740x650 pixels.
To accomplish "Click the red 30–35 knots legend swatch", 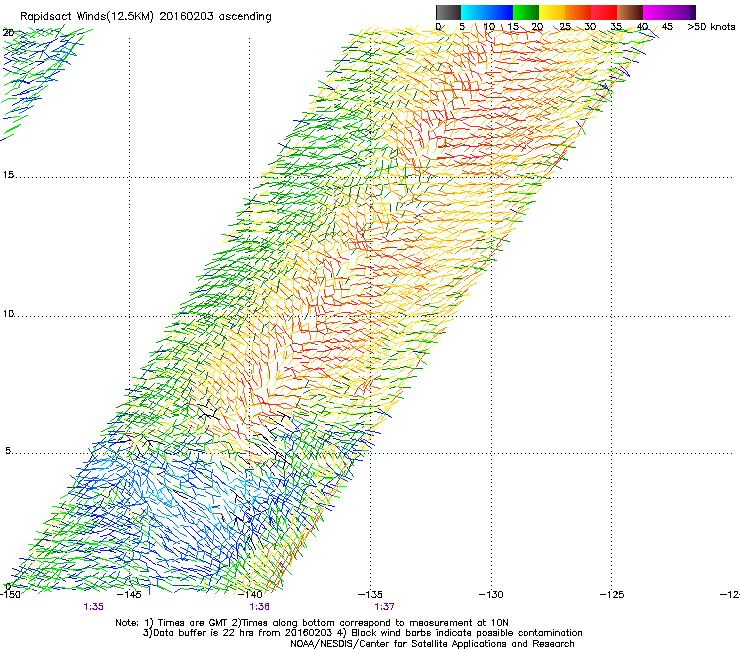I will (x=604, y=12).
